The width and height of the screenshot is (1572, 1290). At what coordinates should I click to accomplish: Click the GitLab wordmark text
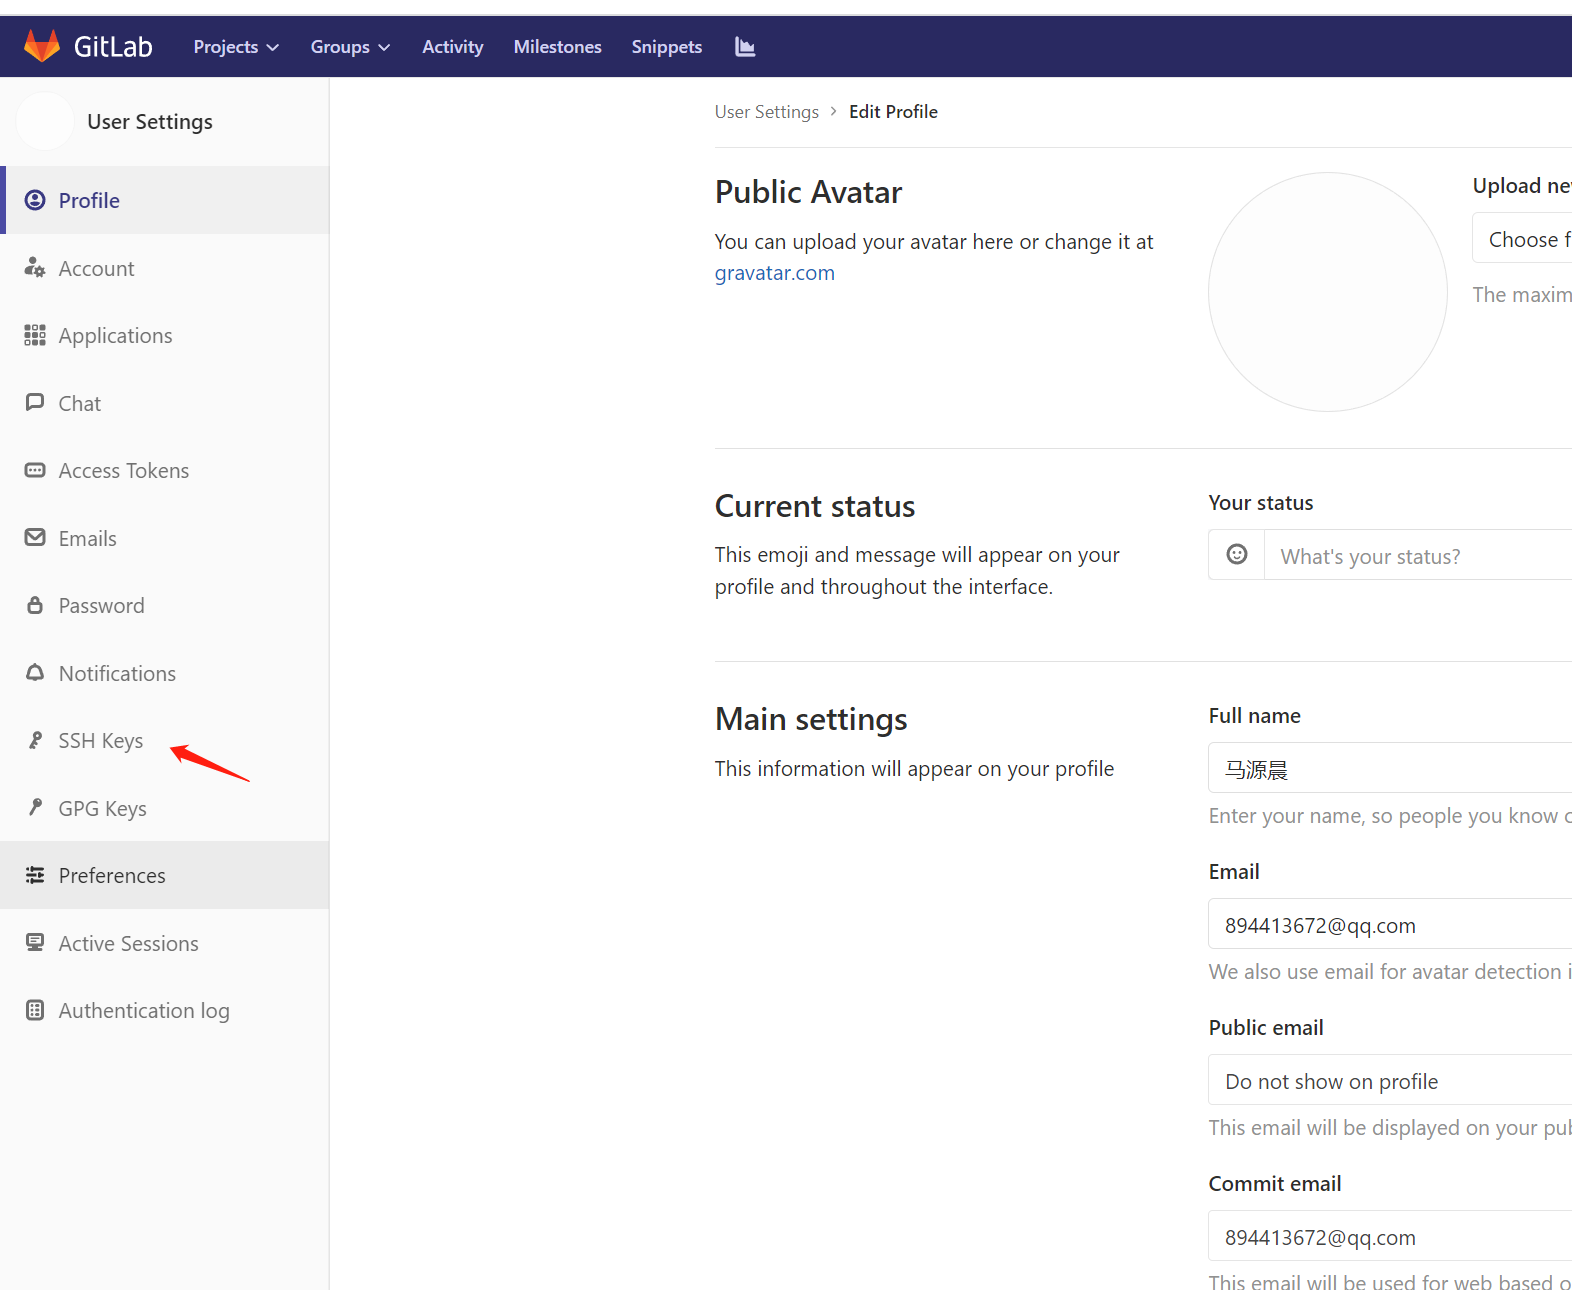click(x=113, y=47)
